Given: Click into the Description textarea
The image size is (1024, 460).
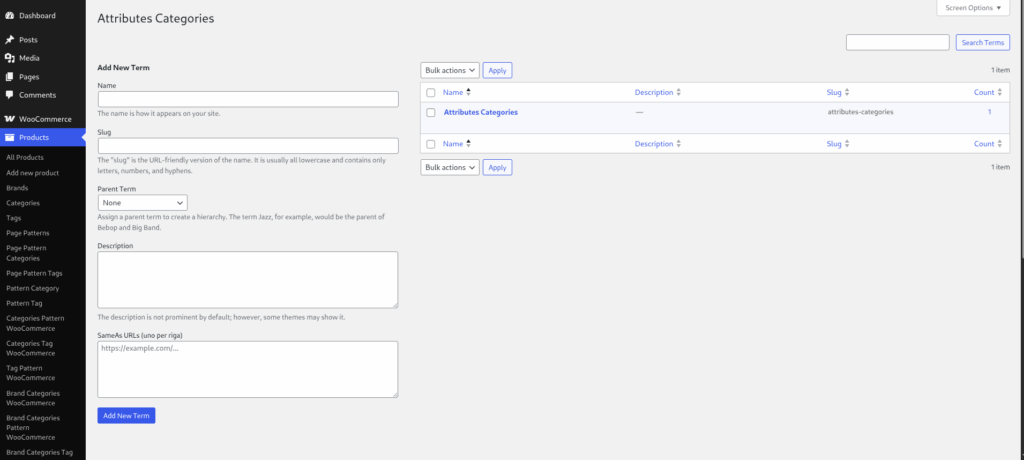Looking at the screenshot, I should point(248,280).
